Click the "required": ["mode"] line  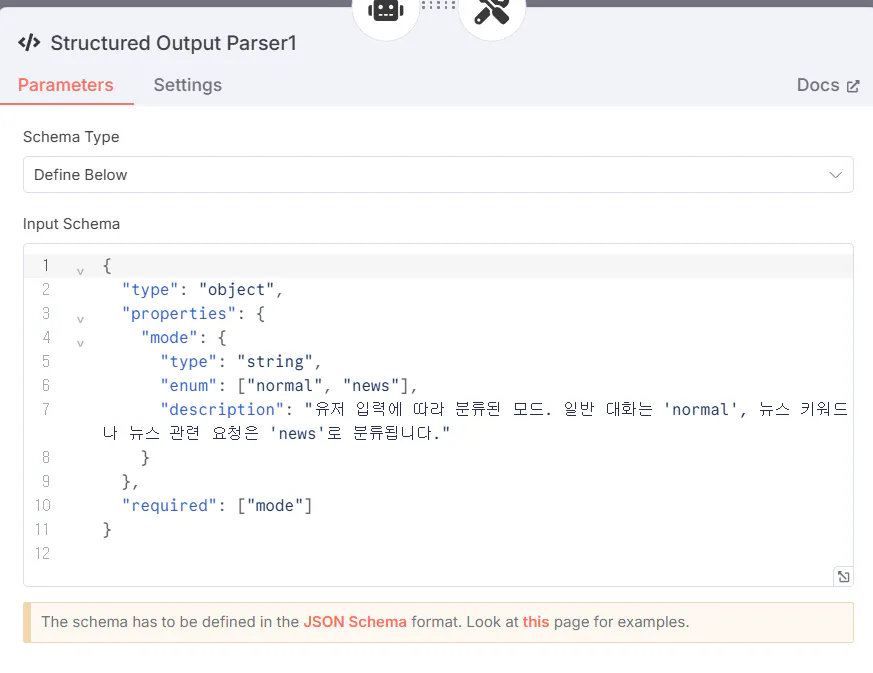pyautogui.click(x=217, y=505)
